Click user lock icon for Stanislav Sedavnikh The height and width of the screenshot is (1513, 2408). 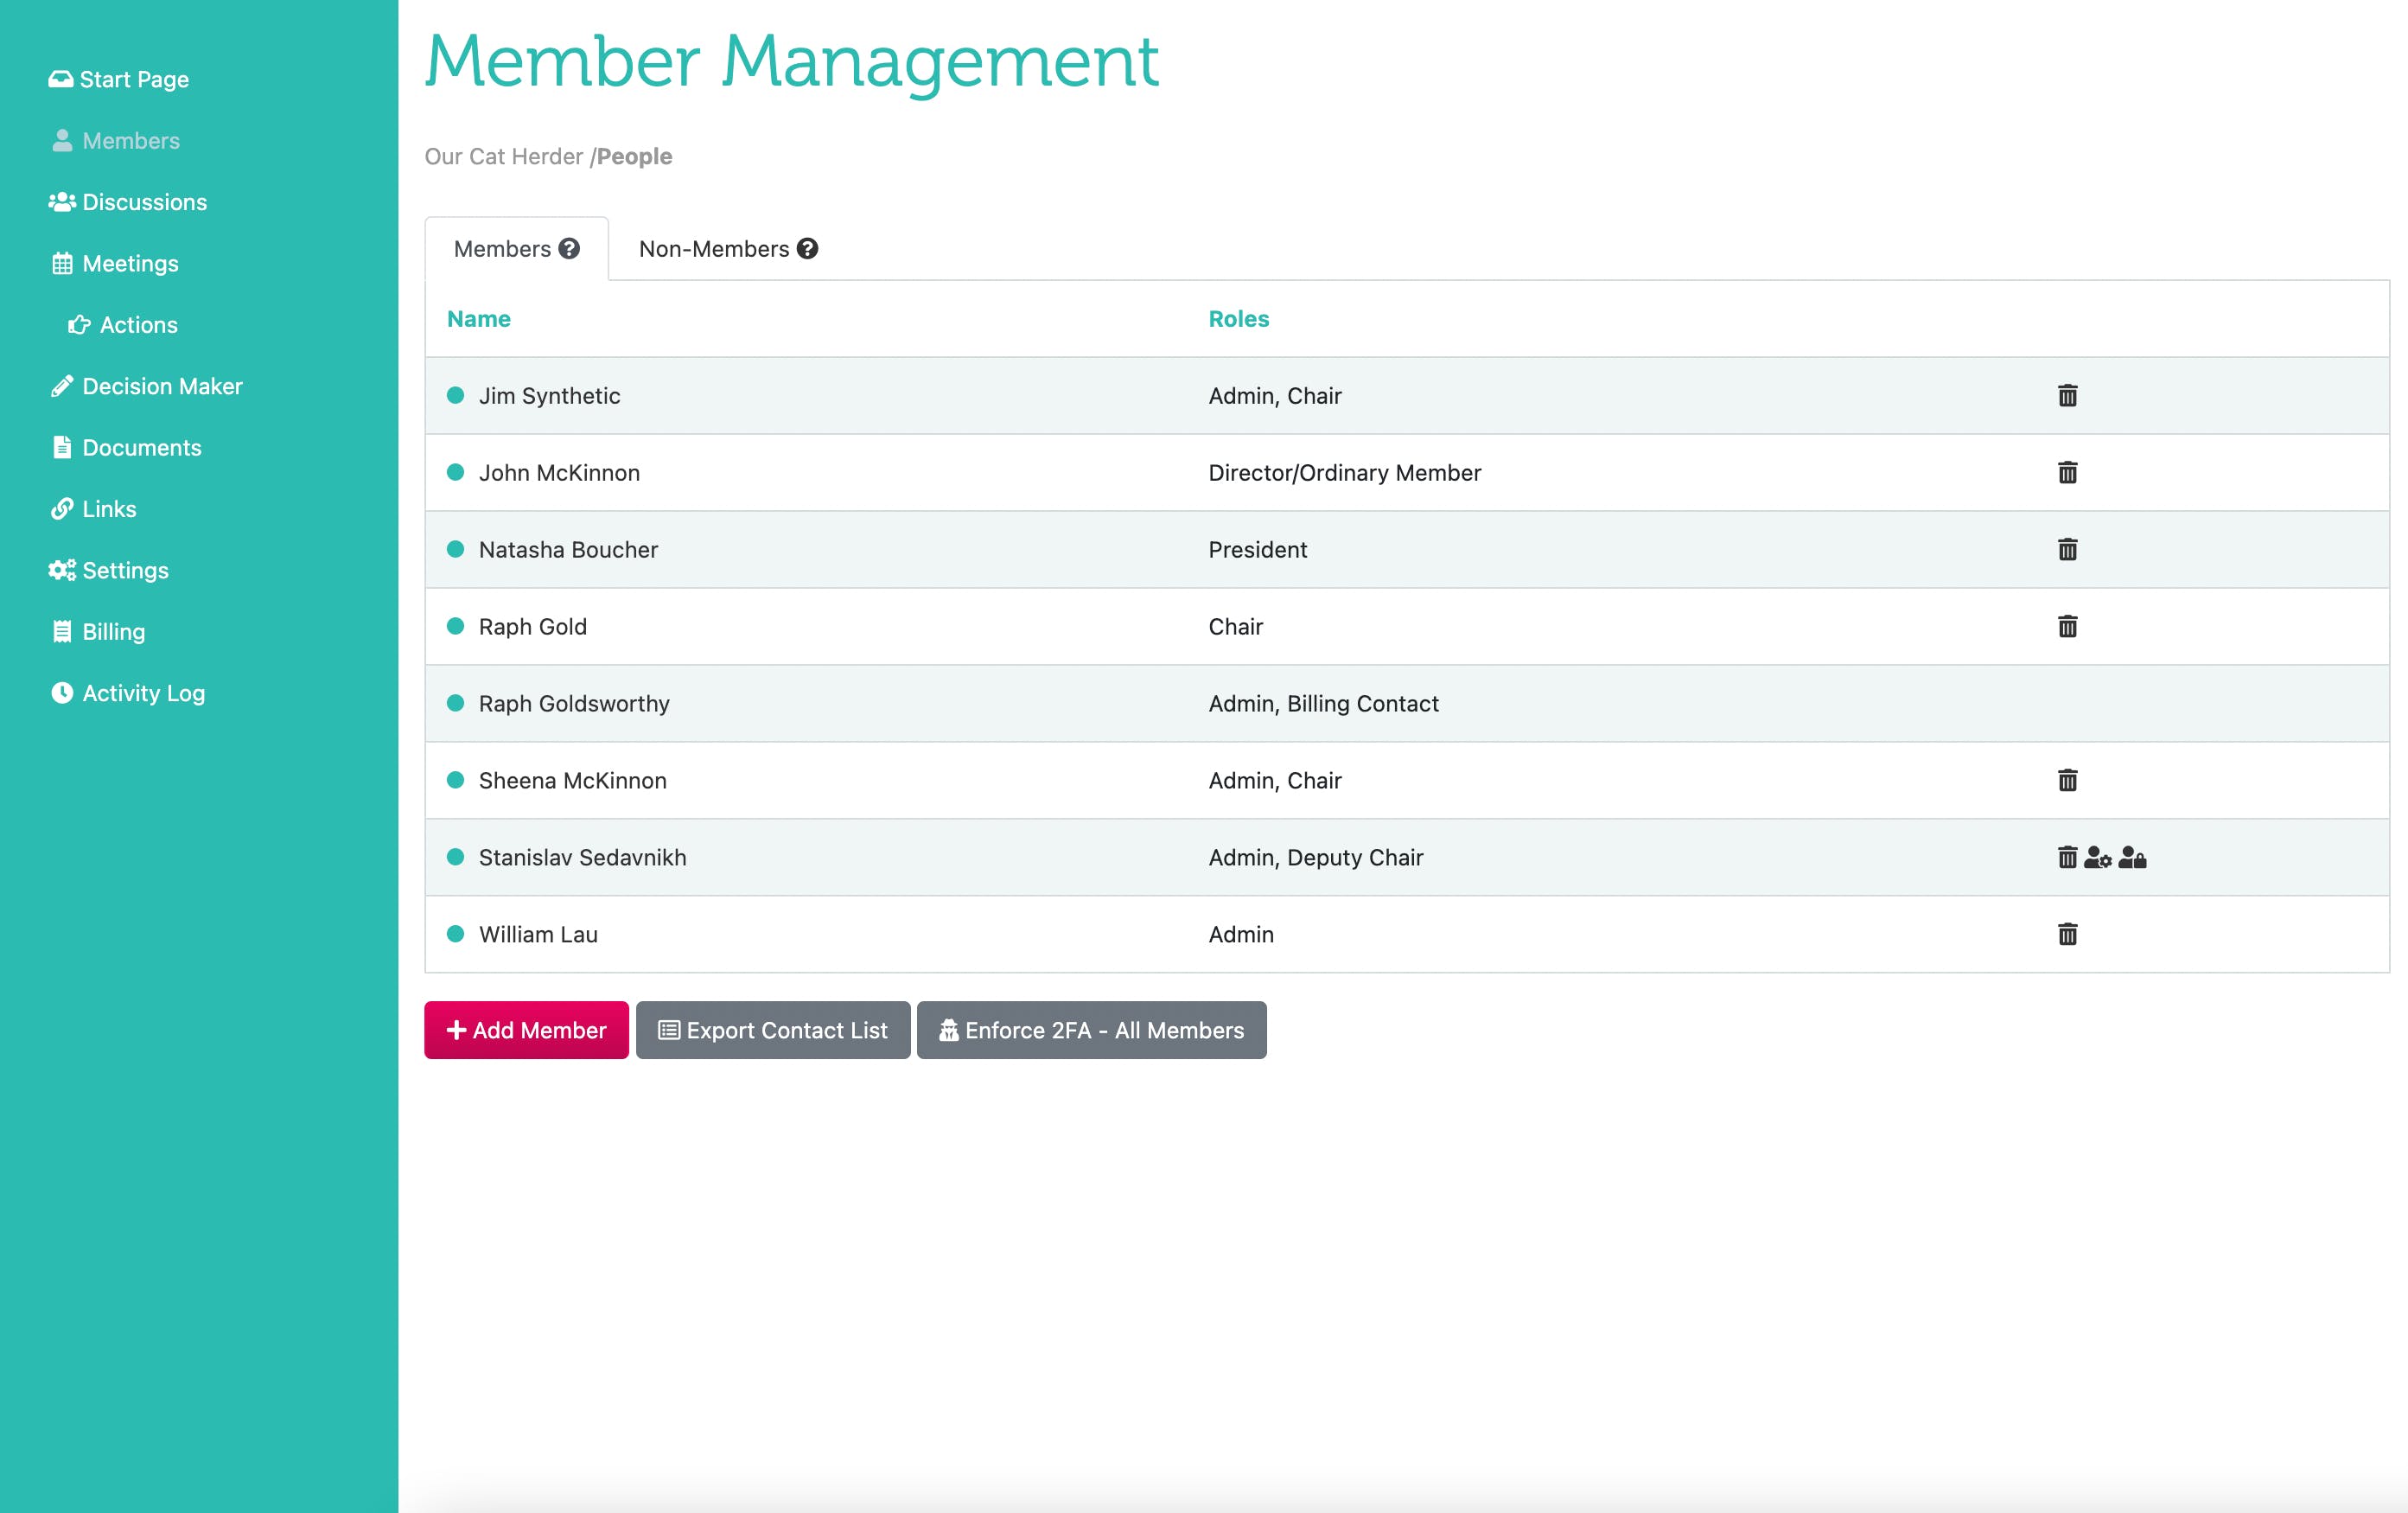(x=2132, y=858)
